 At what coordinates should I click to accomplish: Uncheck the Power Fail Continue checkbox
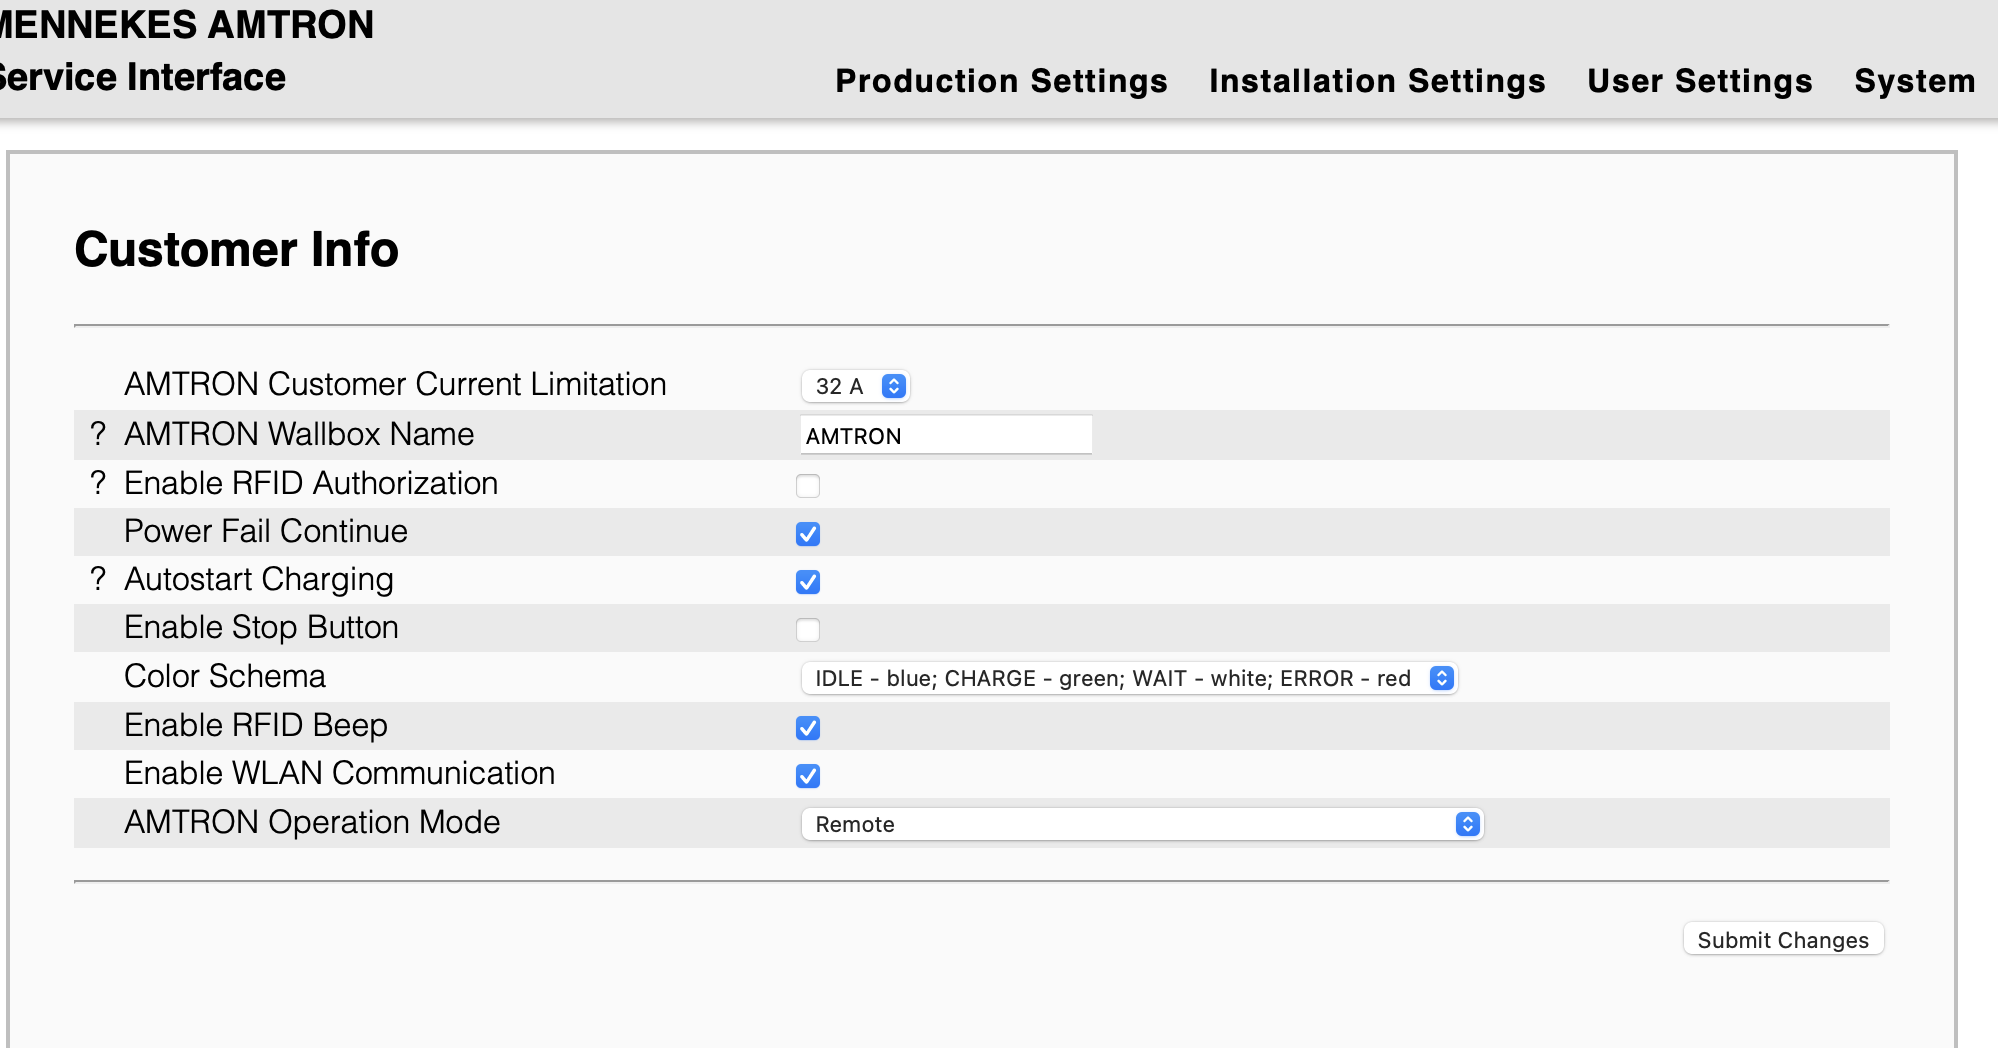[808, 534]
